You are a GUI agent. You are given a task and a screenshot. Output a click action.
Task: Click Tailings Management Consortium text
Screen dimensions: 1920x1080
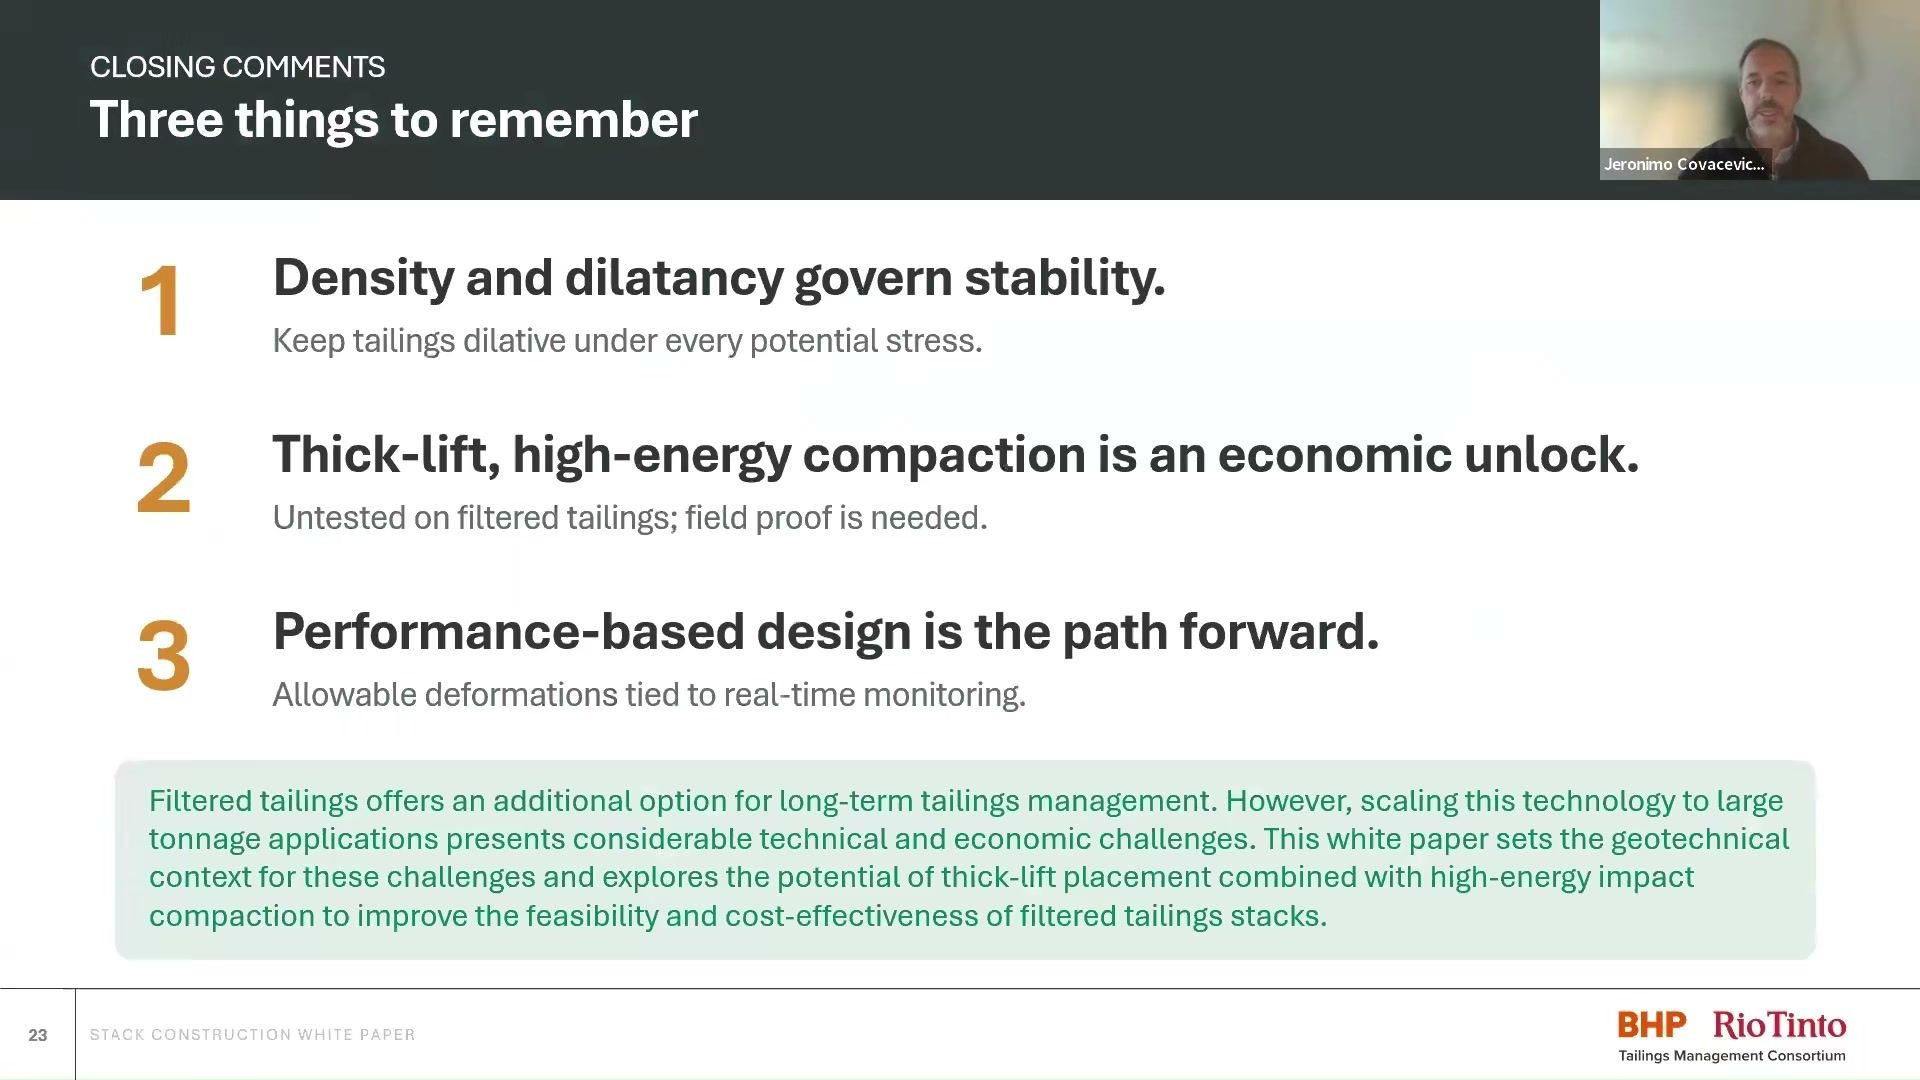pos(1731,1056)
